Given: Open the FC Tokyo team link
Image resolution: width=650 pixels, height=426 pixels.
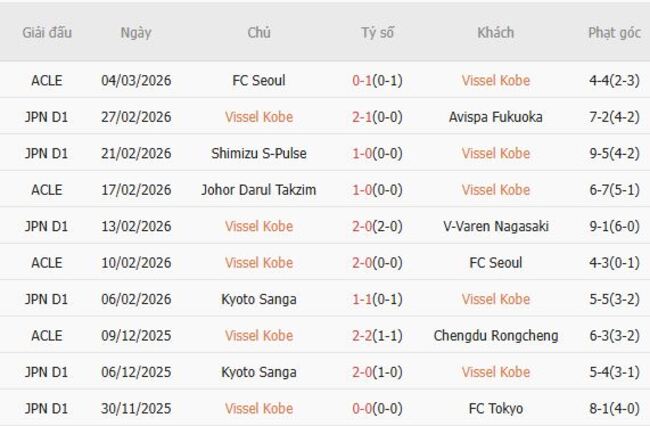Looking at the screenshot, I should click(x=496, y=408).
